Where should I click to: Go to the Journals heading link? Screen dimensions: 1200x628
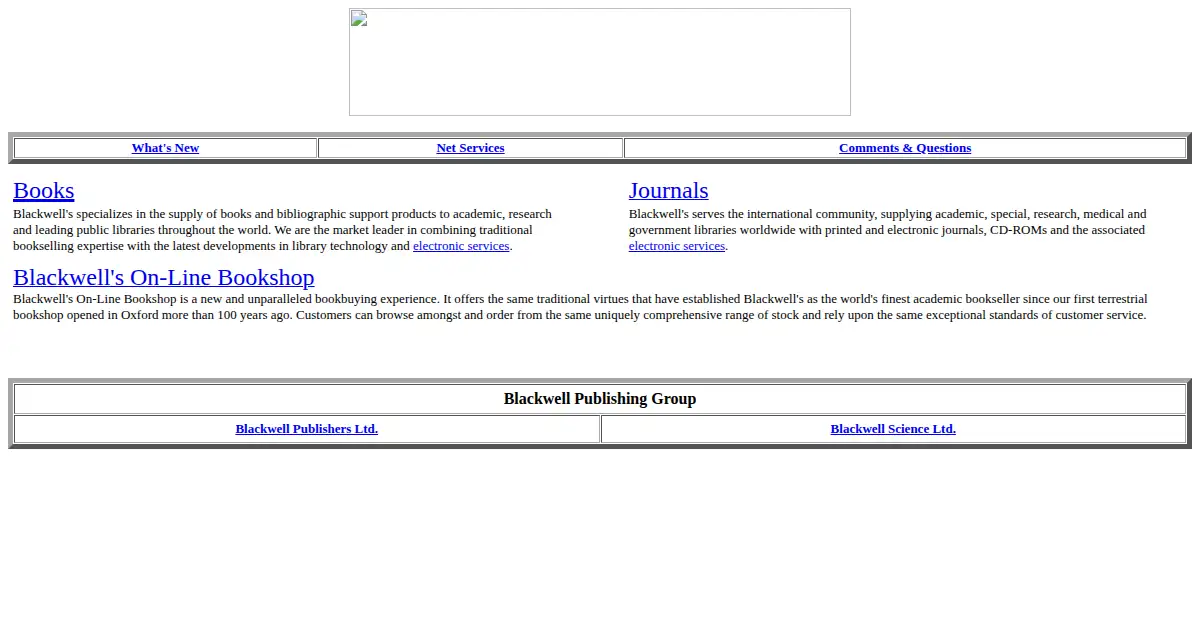[x=668, y=190]
